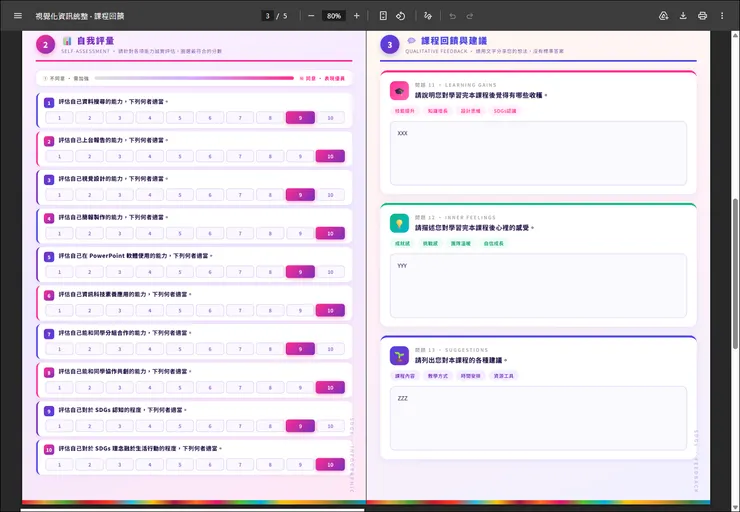Image resolution: width=740 pixels, height=512 pixels.
Task: Select score 6 for 分組合作 ability question
Action: [x=210, y=349]
